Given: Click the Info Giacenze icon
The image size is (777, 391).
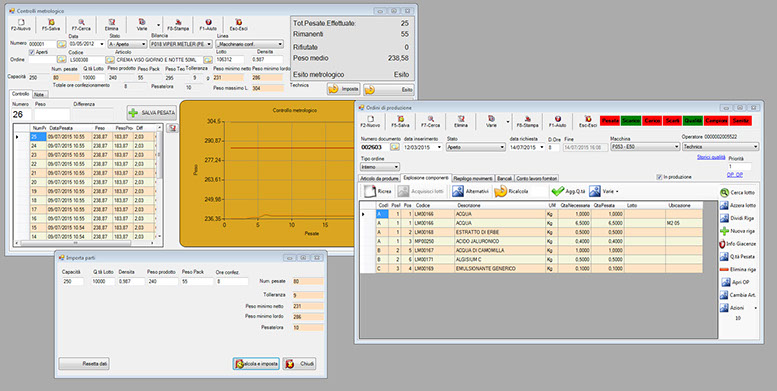Looking at the screenshot, I should point(723,244).
